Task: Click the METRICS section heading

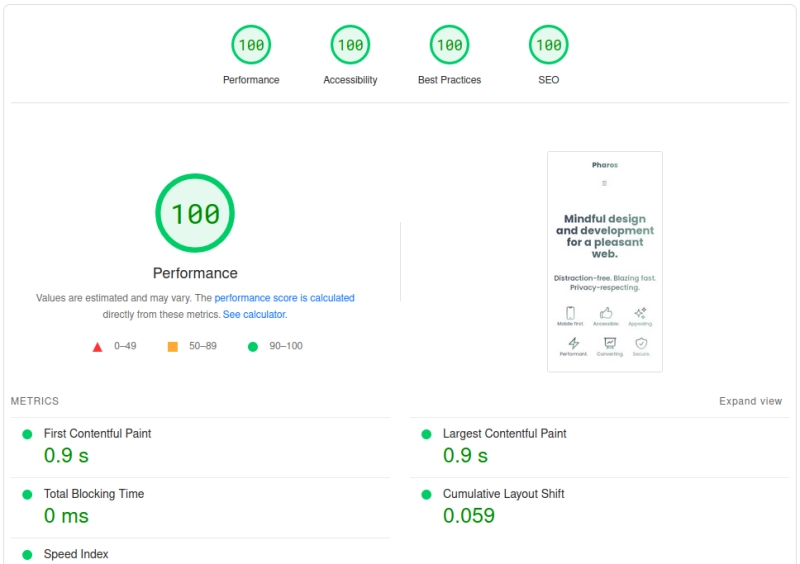Action: coord(35,401)
